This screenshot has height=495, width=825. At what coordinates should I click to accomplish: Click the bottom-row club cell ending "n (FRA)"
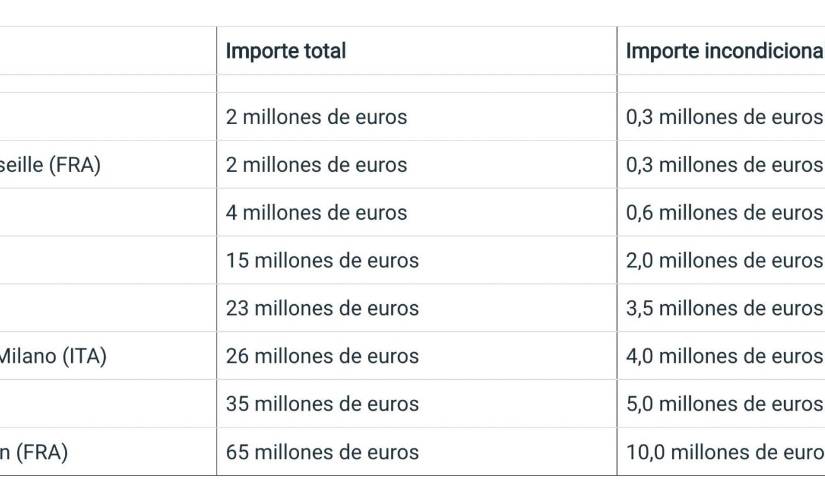click(34, 453)
